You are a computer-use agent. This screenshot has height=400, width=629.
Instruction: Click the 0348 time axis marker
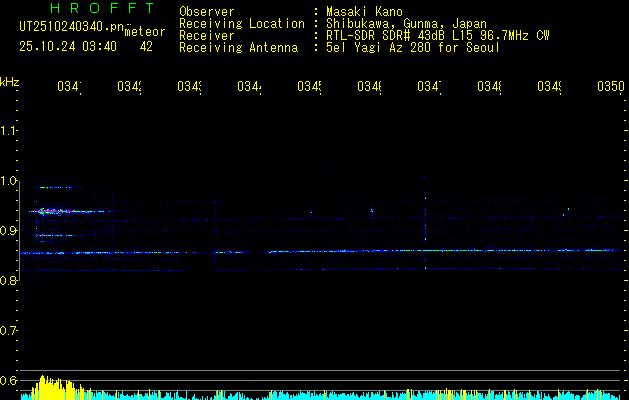coord(489,86)
